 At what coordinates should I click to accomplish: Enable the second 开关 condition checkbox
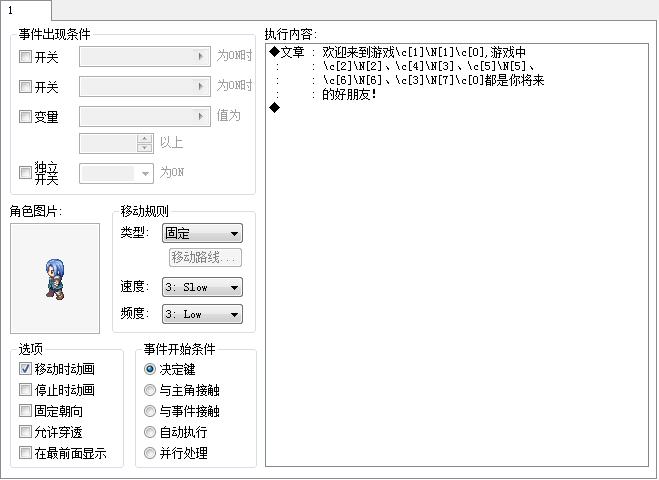pyautogui.click(x=25, y=87)
